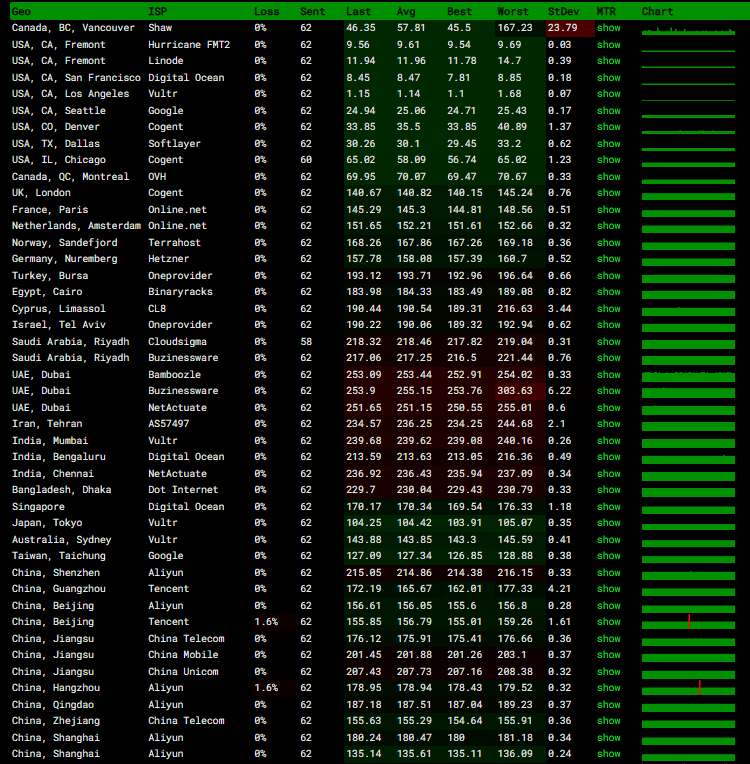Open MTR for Riyadh Cloudsigma row
This screenshot has height=764, width=750.
(x=609, y=342)
